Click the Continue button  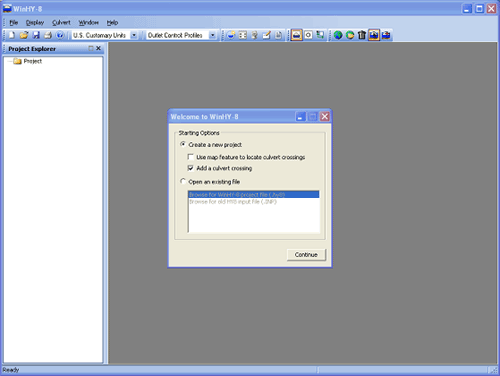(x=306, y=255)
